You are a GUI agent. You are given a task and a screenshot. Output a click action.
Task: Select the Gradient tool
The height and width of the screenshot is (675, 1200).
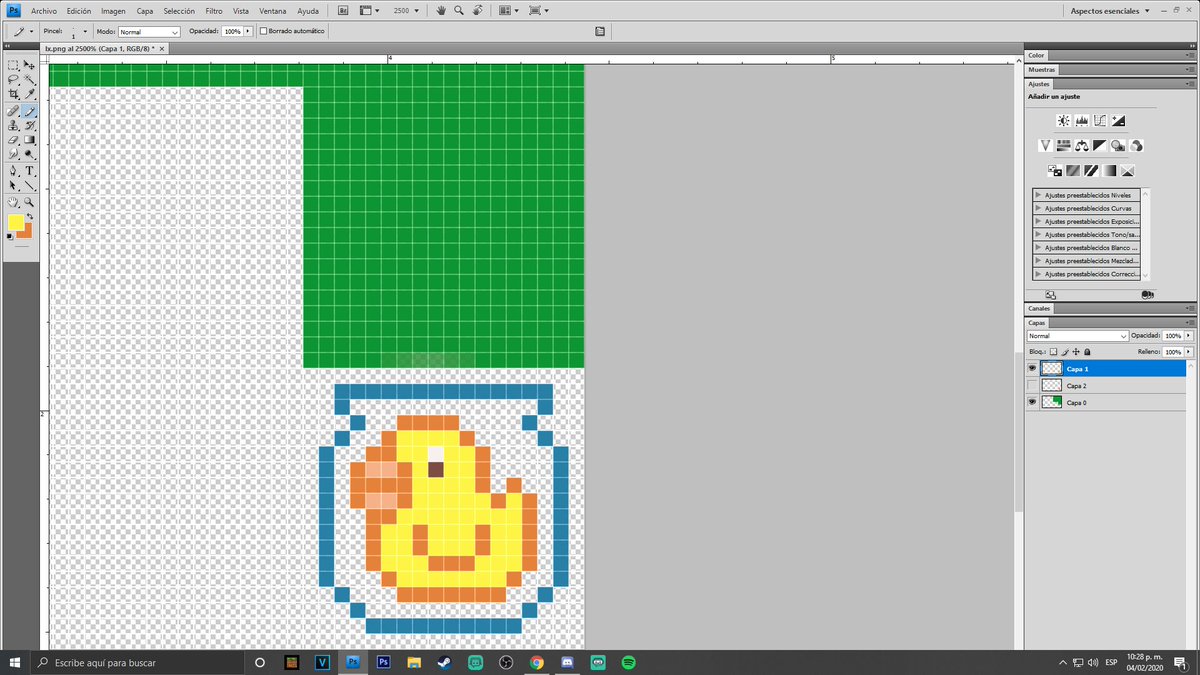click(29, 140)
